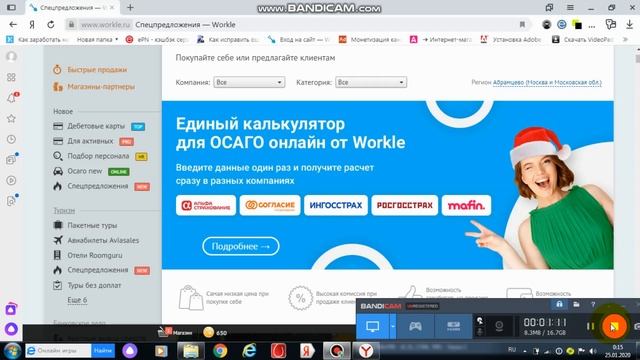Screen dimensions: 640x360
Task: Open Отели Roomguru item
Action: click(95, 256)
